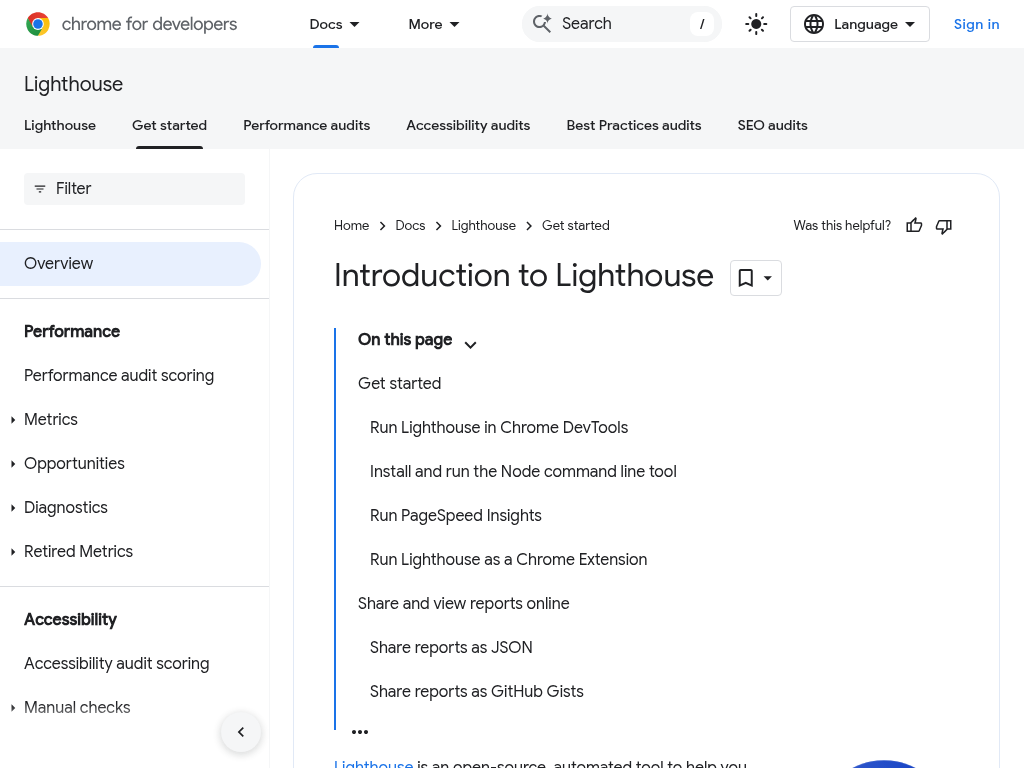This screenshot has width=1024, height=768.
Task: Switch to the SEO audits tab
Action: [x=773, y=125]
